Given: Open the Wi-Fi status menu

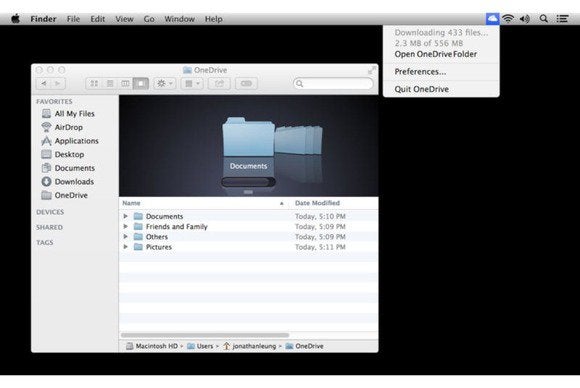Looking at the screenshot, I should 508,18.
